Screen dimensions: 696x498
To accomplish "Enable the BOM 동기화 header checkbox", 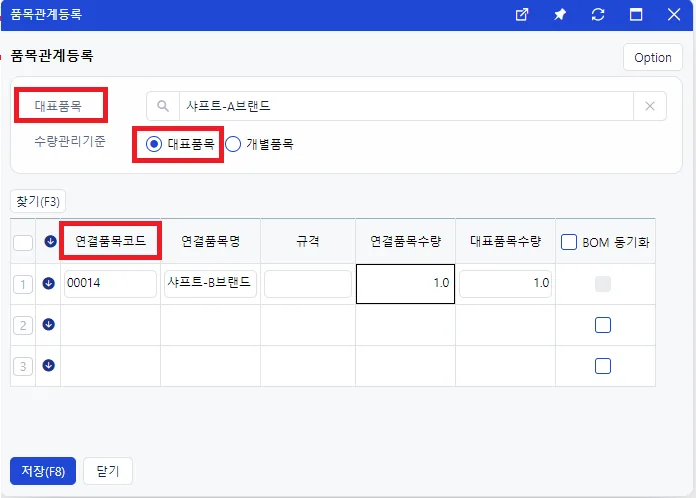I will [x=569, y=242].
